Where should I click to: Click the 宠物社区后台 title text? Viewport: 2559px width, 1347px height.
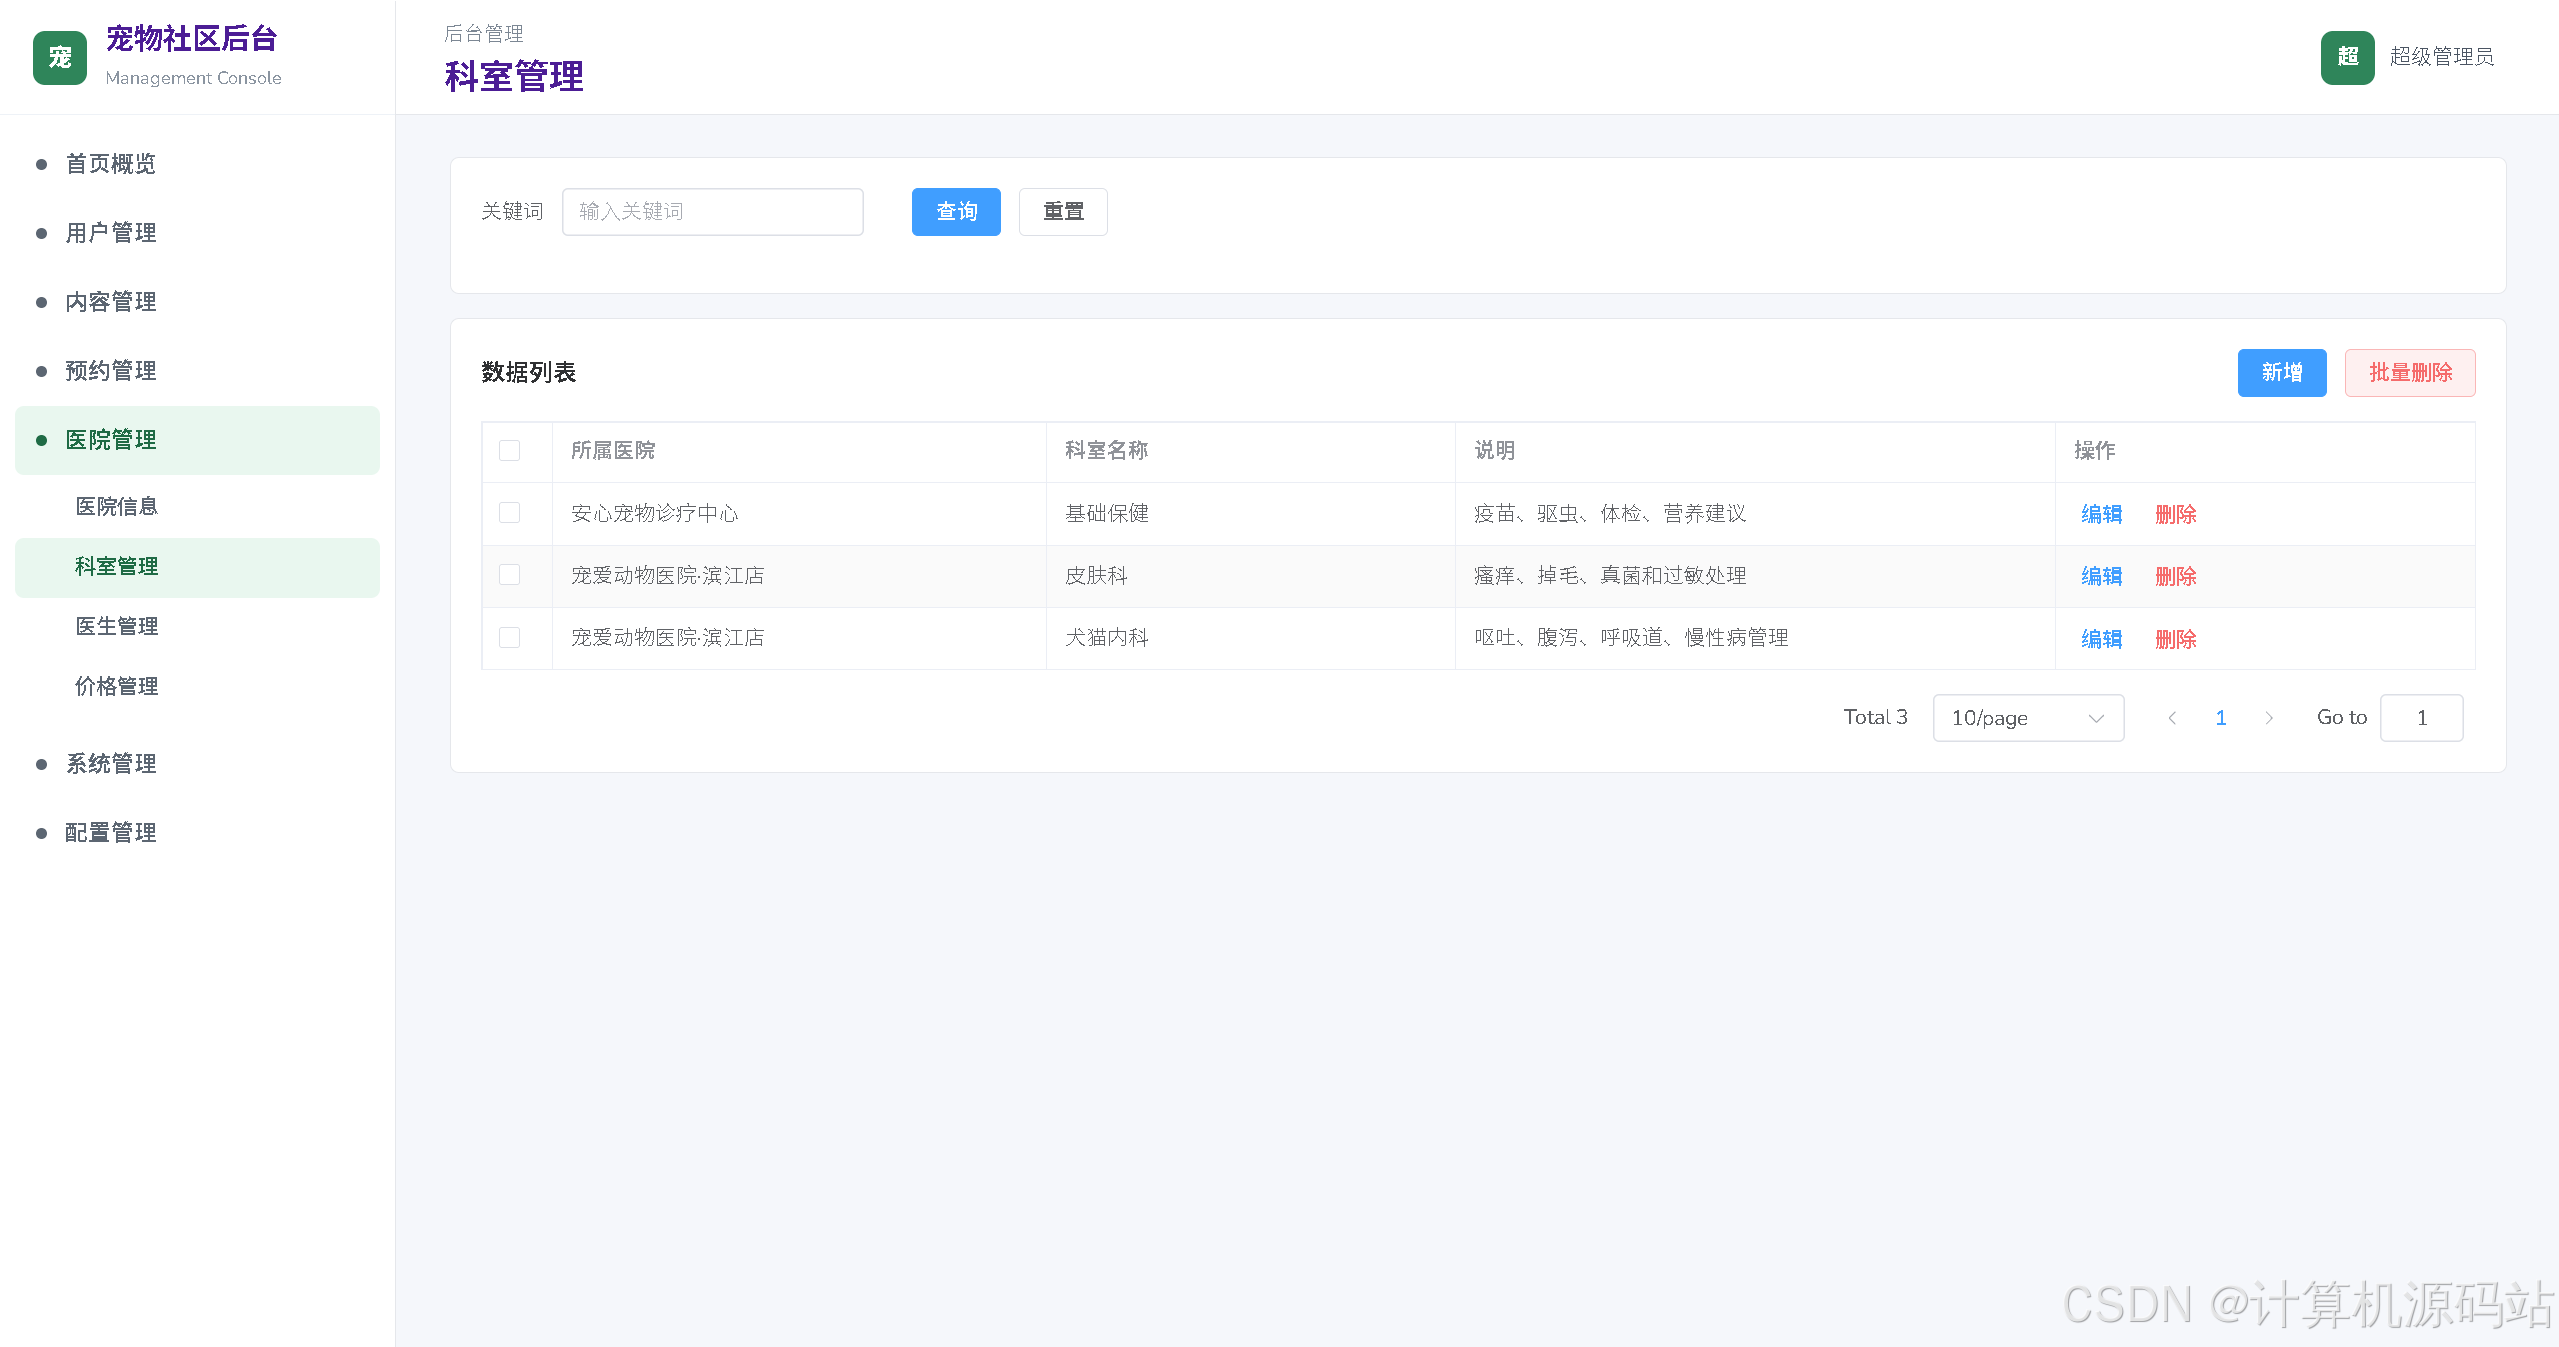pos(192,39)
